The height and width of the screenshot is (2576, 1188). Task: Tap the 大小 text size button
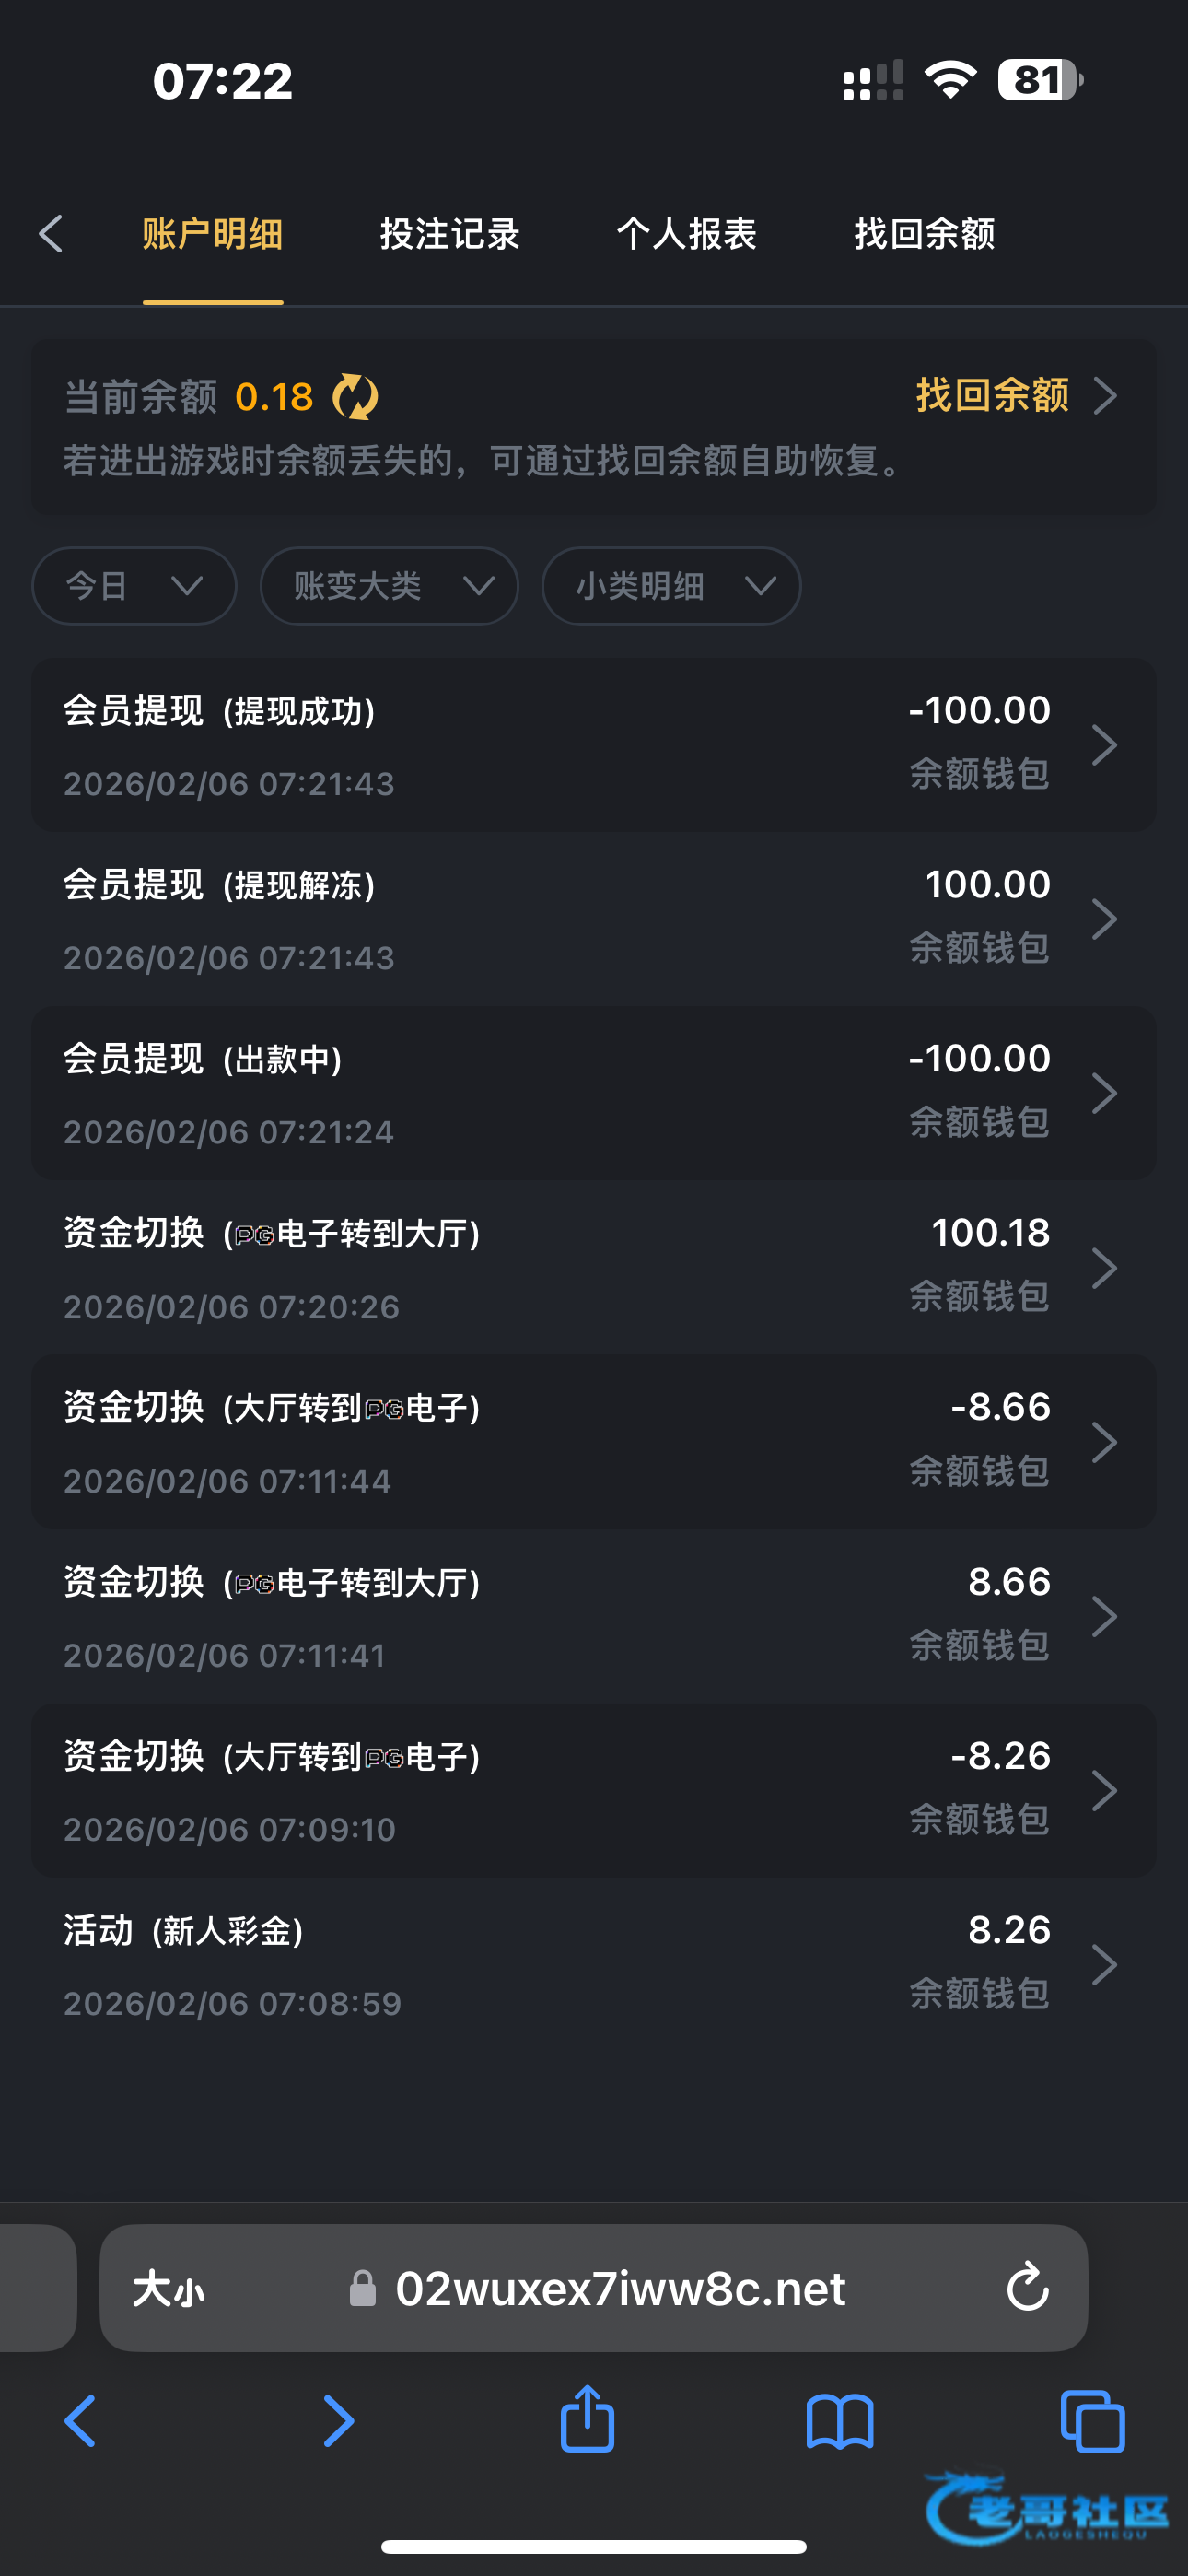(169, 2288)
